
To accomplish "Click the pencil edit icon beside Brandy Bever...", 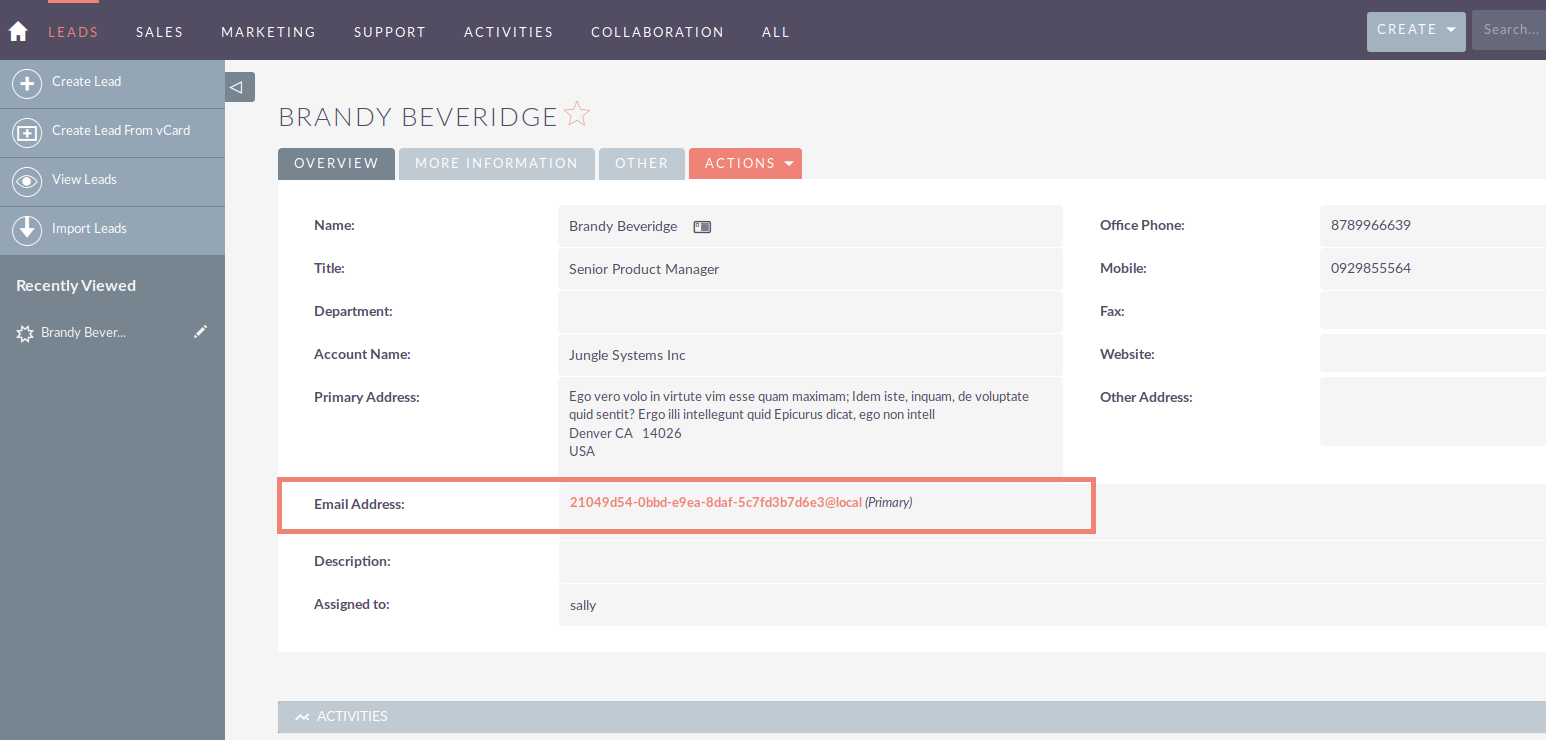I will pos(200,332).
